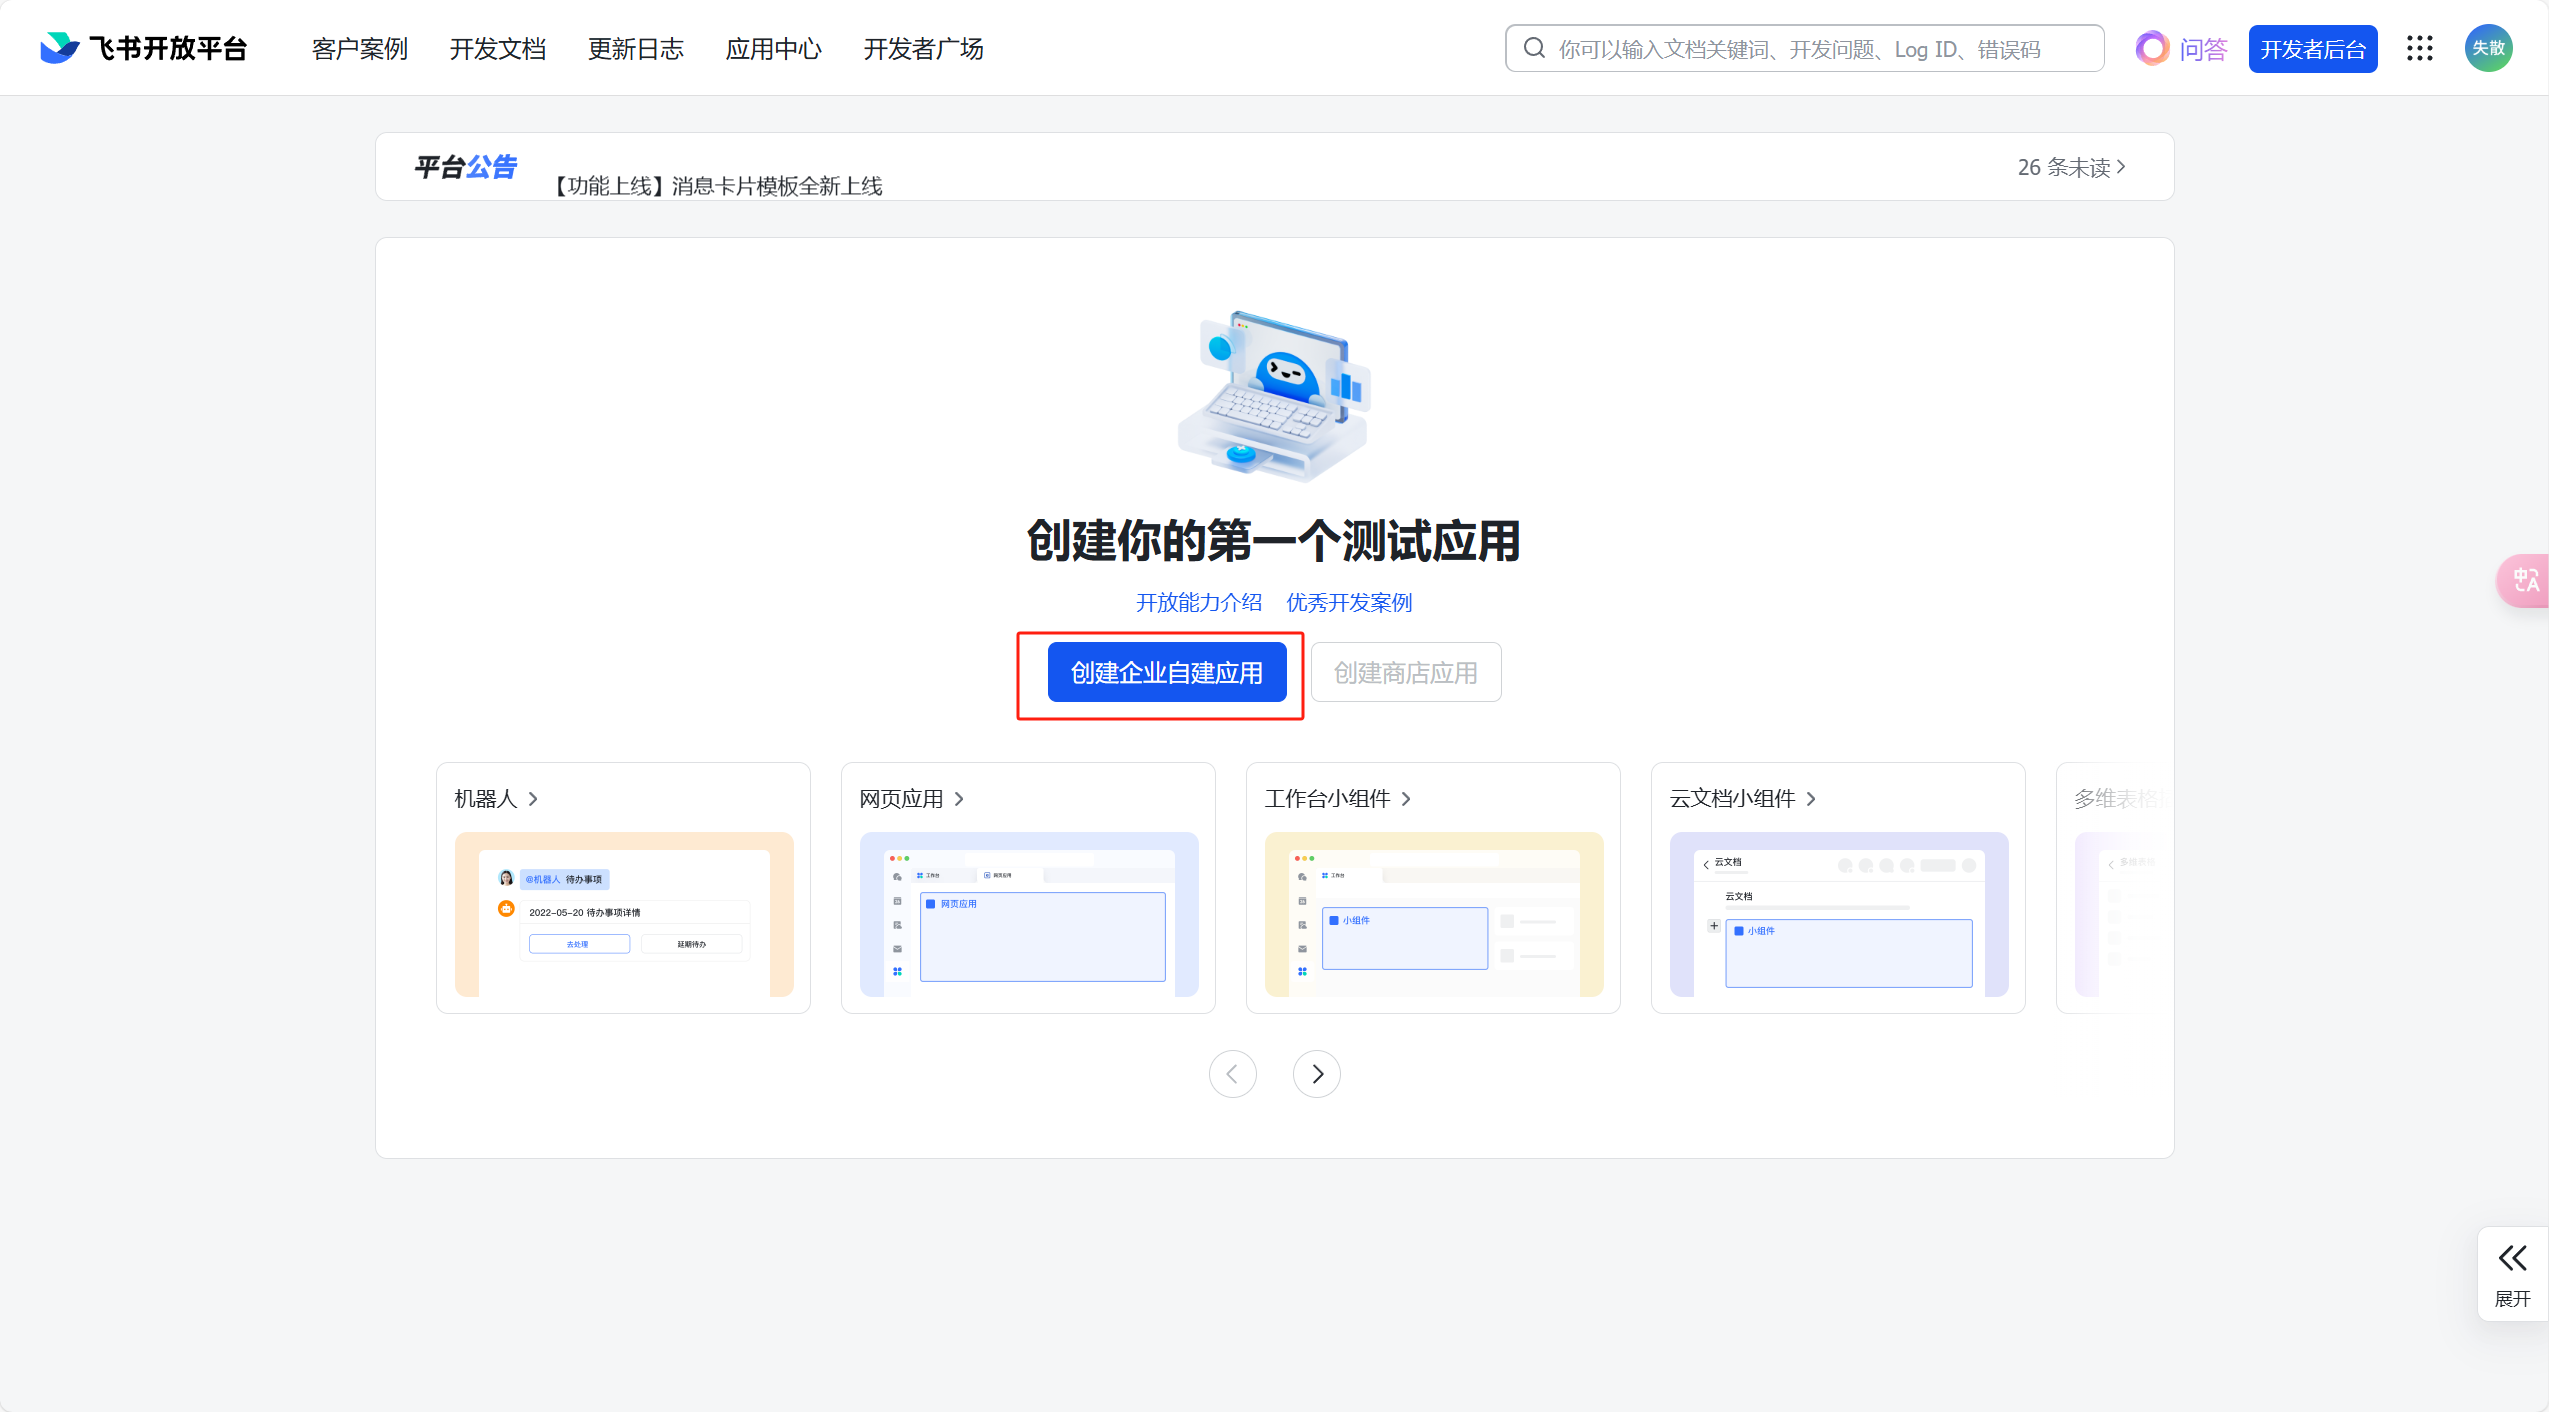Expand the 机器人 category chevron
The image size is (2549, 1412).
(x=533, y=799)
